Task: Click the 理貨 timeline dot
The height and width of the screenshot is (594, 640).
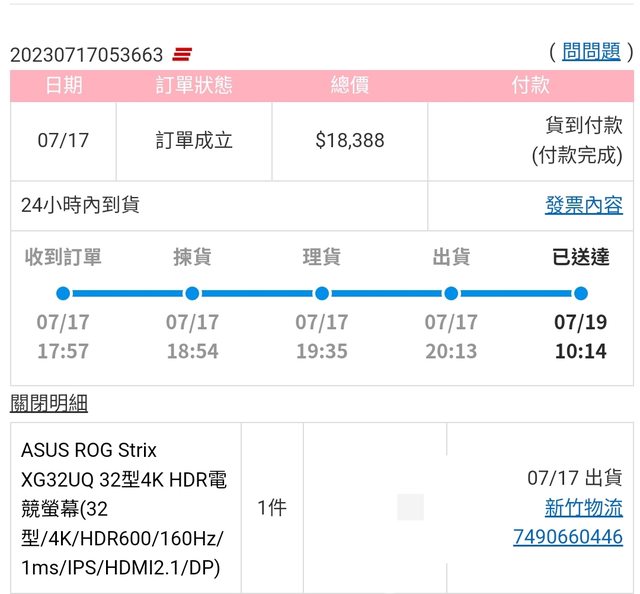Action: pos(321,293)
